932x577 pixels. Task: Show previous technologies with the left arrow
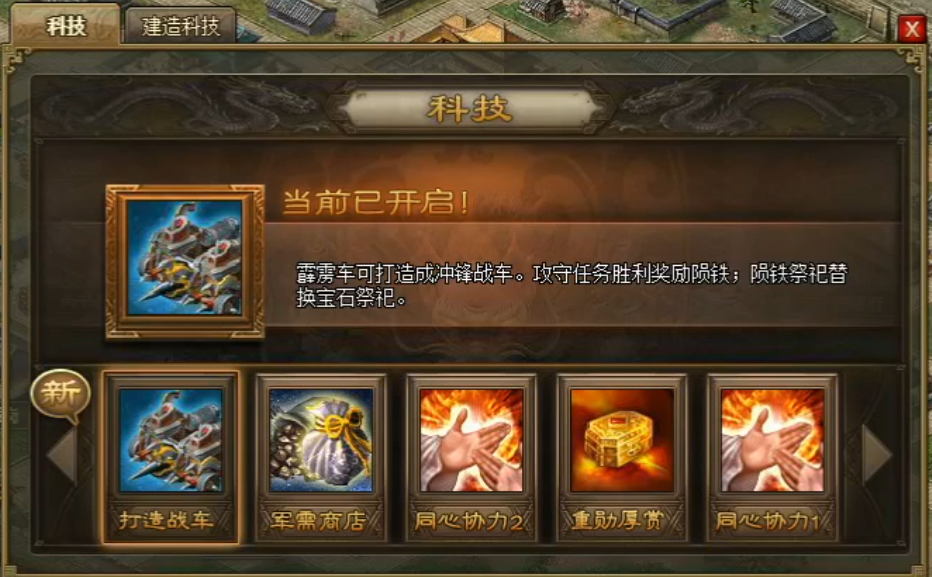[62, 454]
